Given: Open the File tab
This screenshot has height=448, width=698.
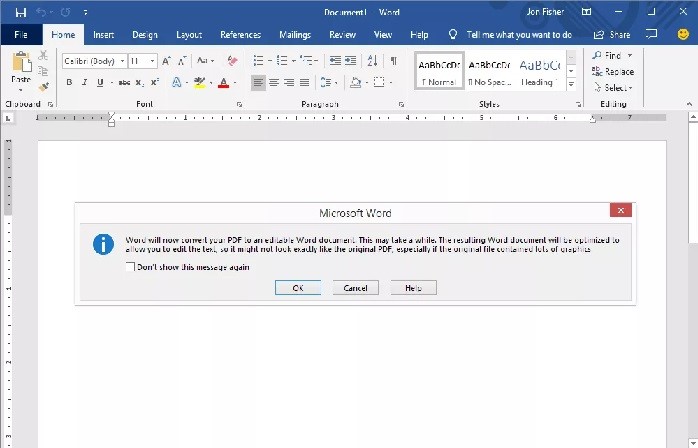Looking at the screenshot, I should [x=21, y=35].
